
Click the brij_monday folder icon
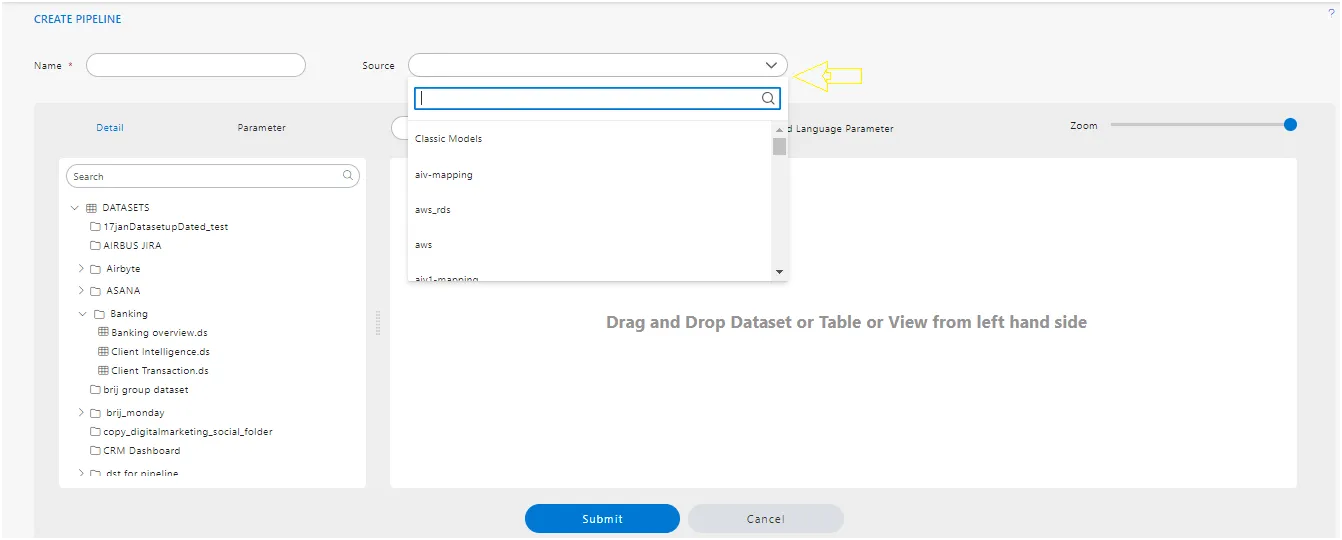(x=95, y=413)
